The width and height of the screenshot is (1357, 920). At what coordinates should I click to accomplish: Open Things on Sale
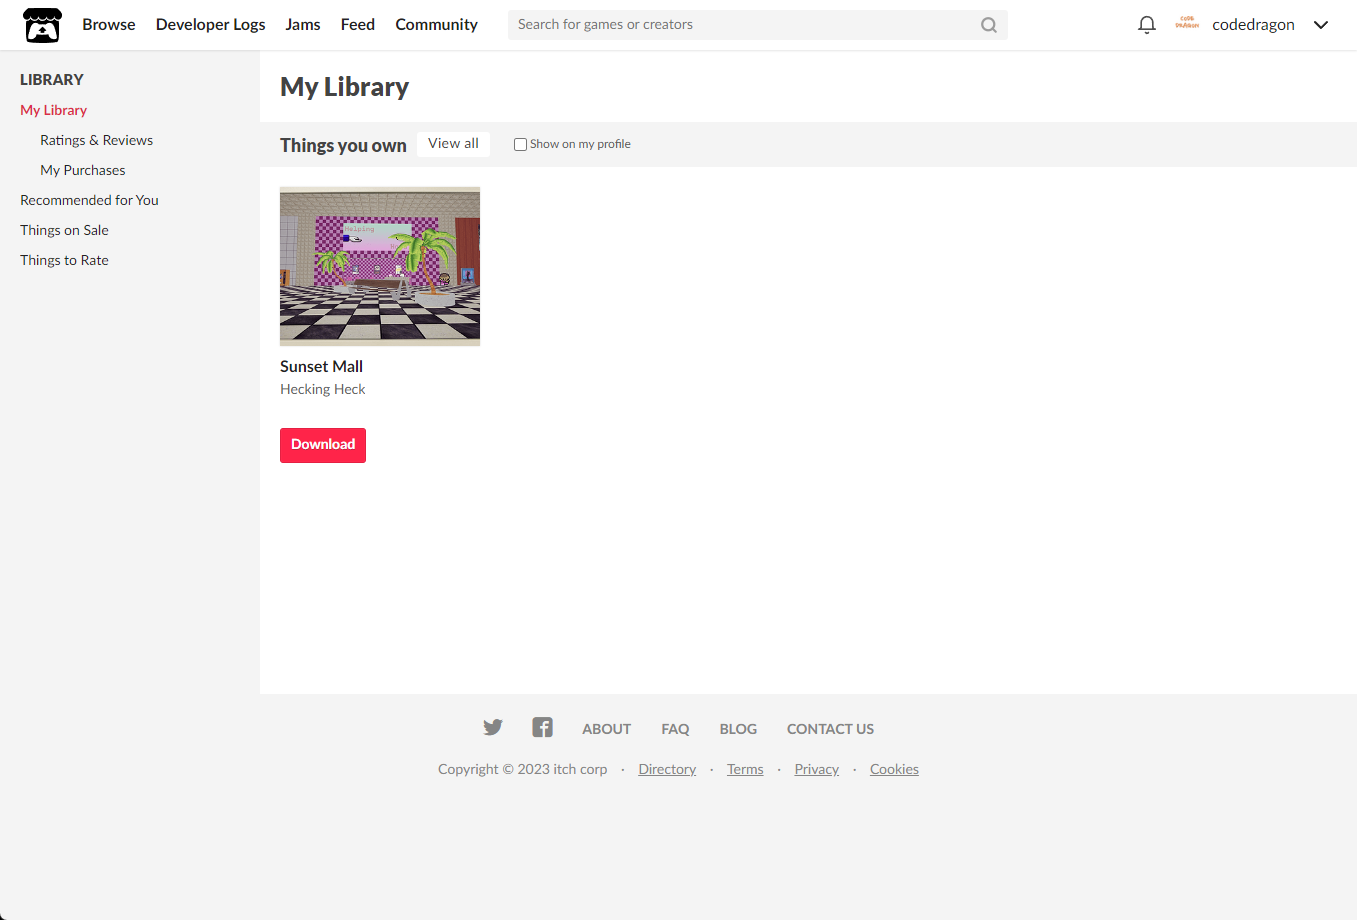64,230
